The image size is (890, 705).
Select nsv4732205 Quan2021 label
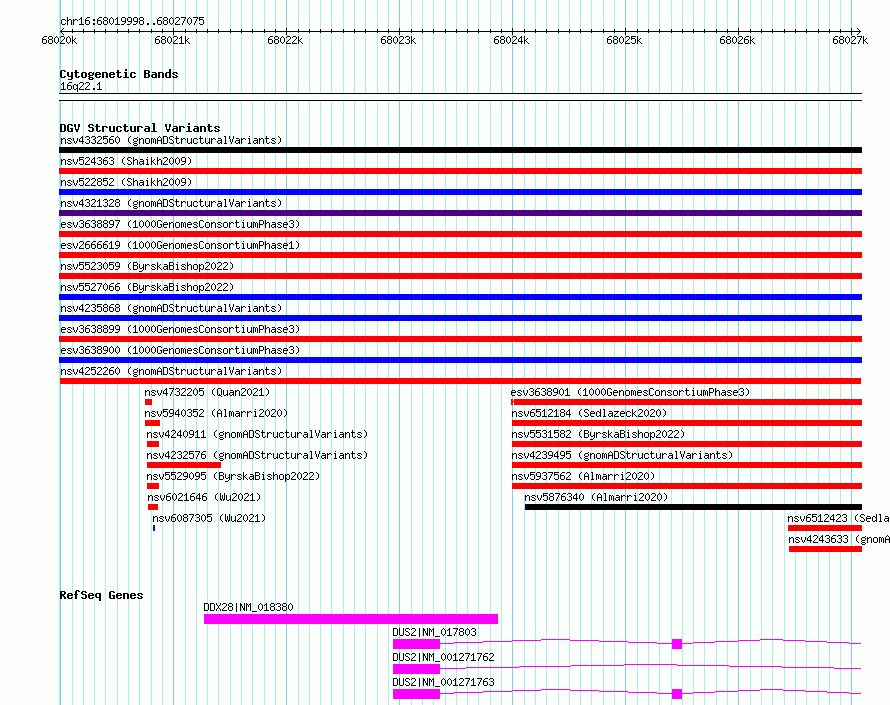pos(207,392)
